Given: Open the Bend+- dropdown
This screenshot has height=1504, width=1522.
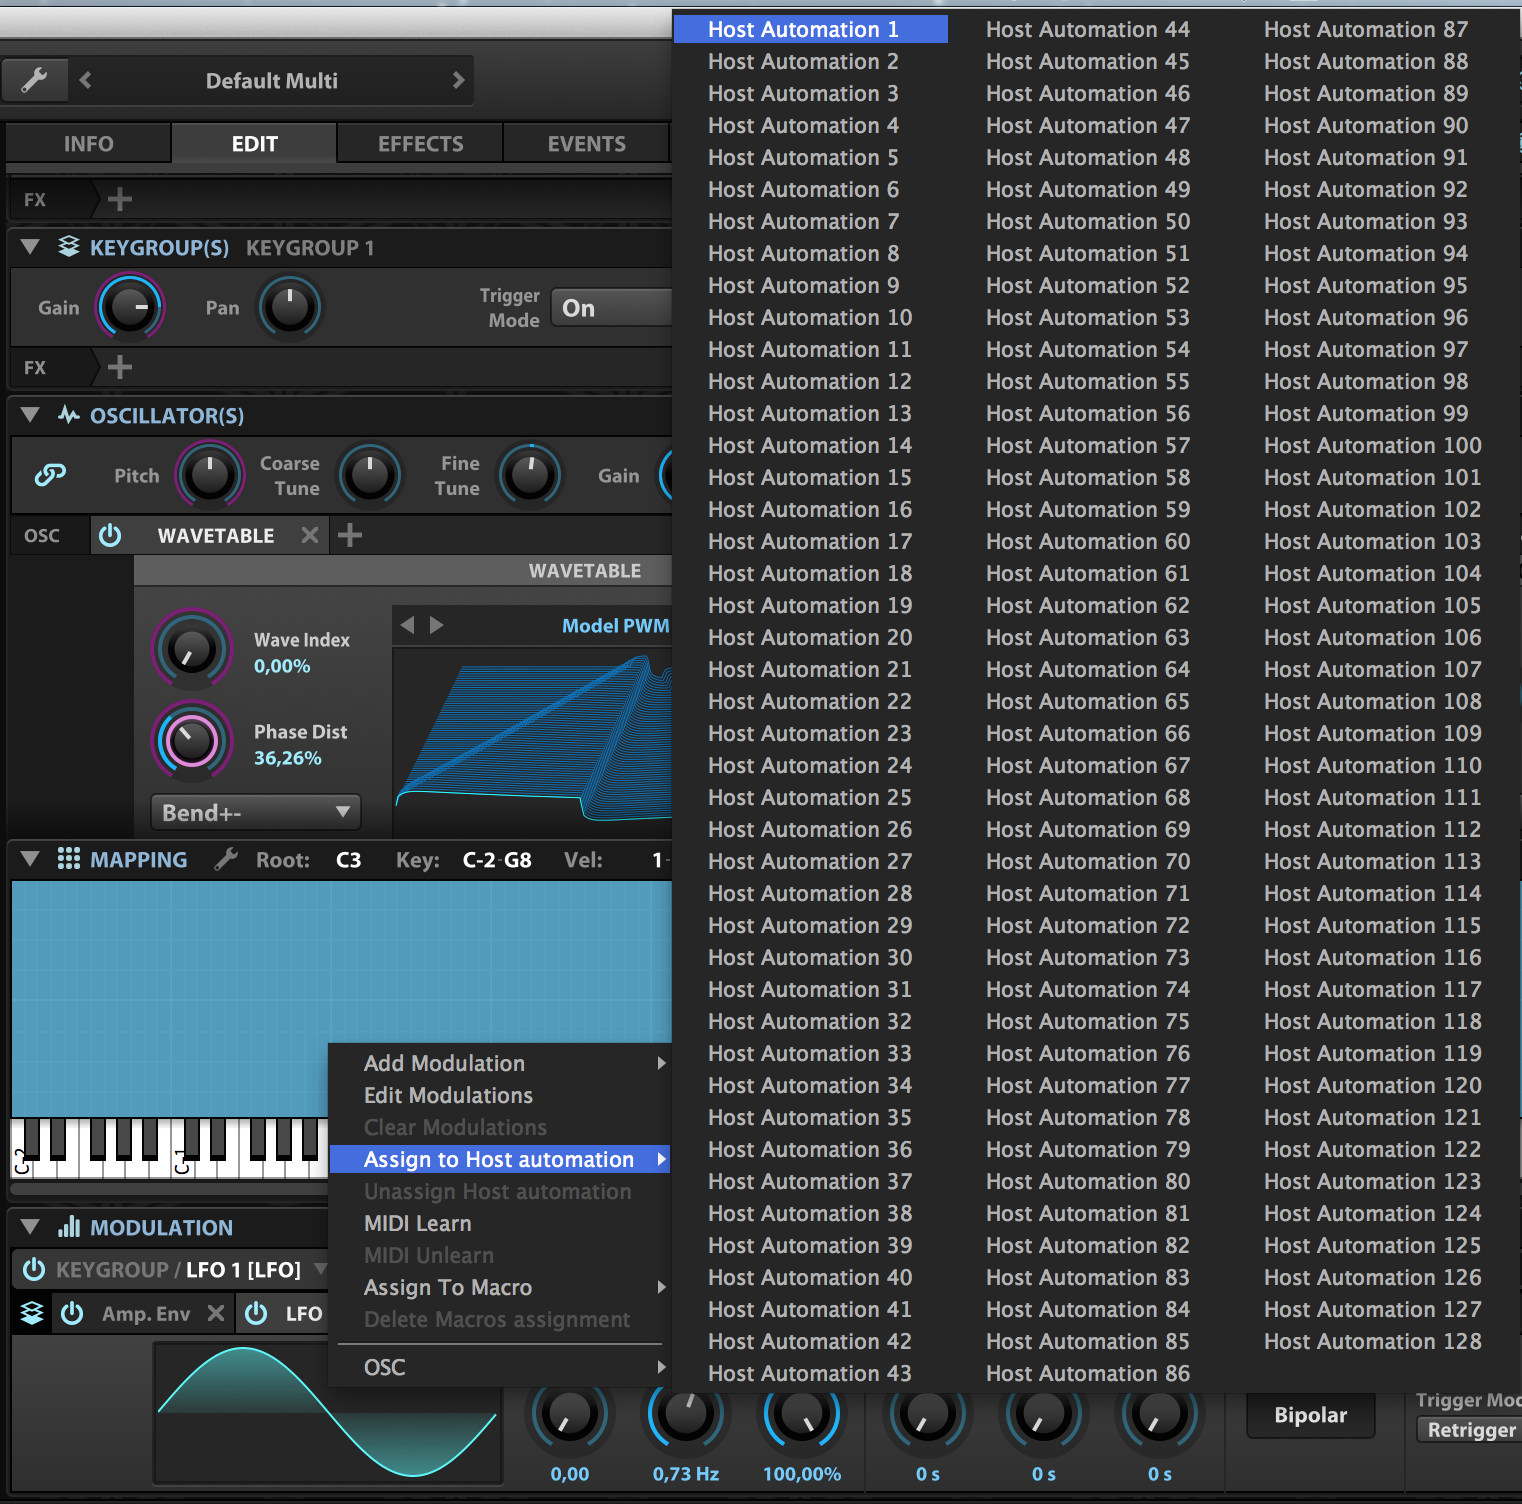Looking at the screenshot, I should click(x=255, y=812).
